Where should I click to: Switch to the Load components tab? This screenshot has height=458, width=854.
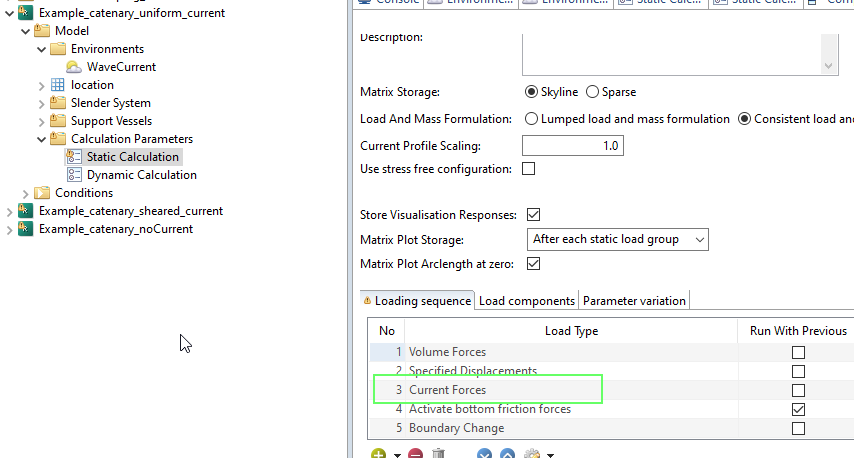point(527,300)
